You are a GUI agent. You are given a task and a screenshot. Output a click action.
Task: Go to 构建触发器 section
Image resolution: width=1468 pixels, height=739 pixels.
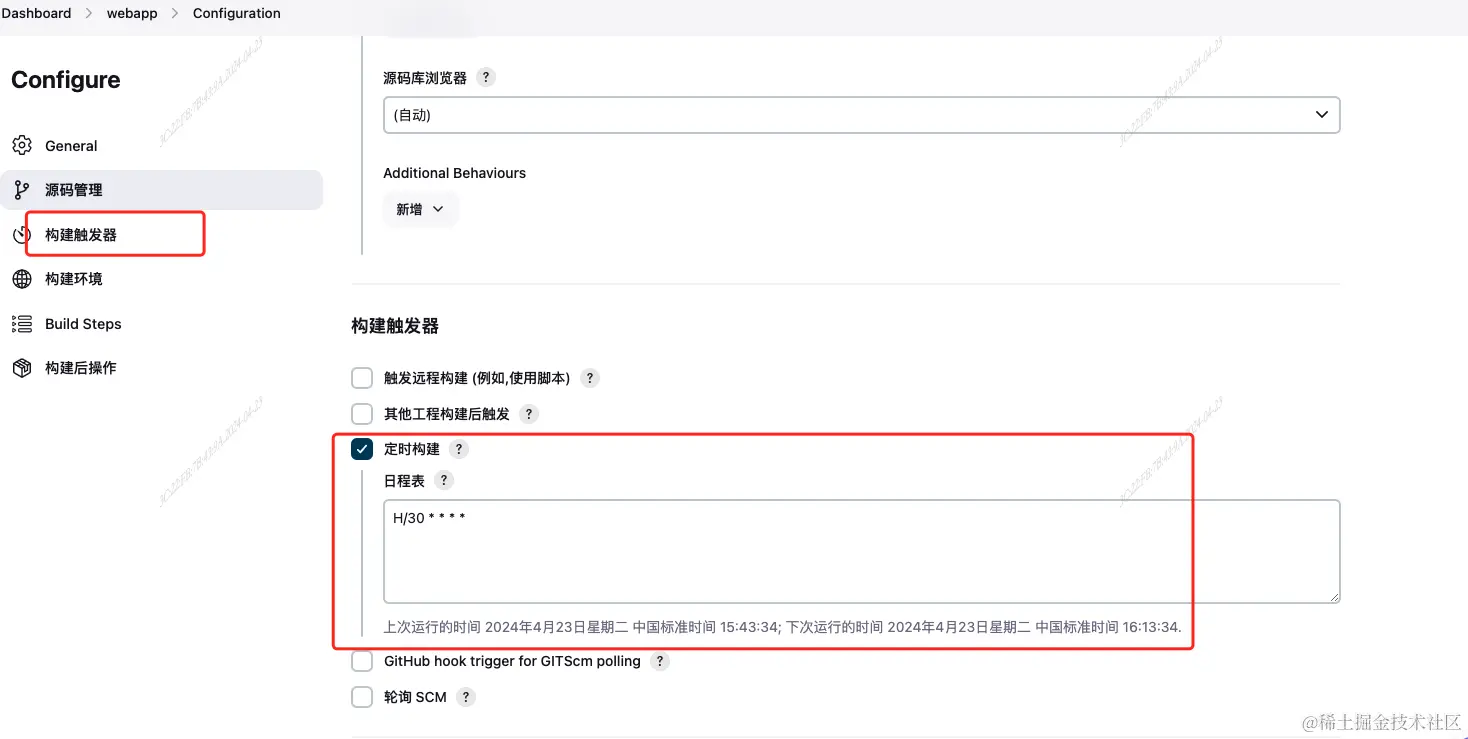click(161, 235)
